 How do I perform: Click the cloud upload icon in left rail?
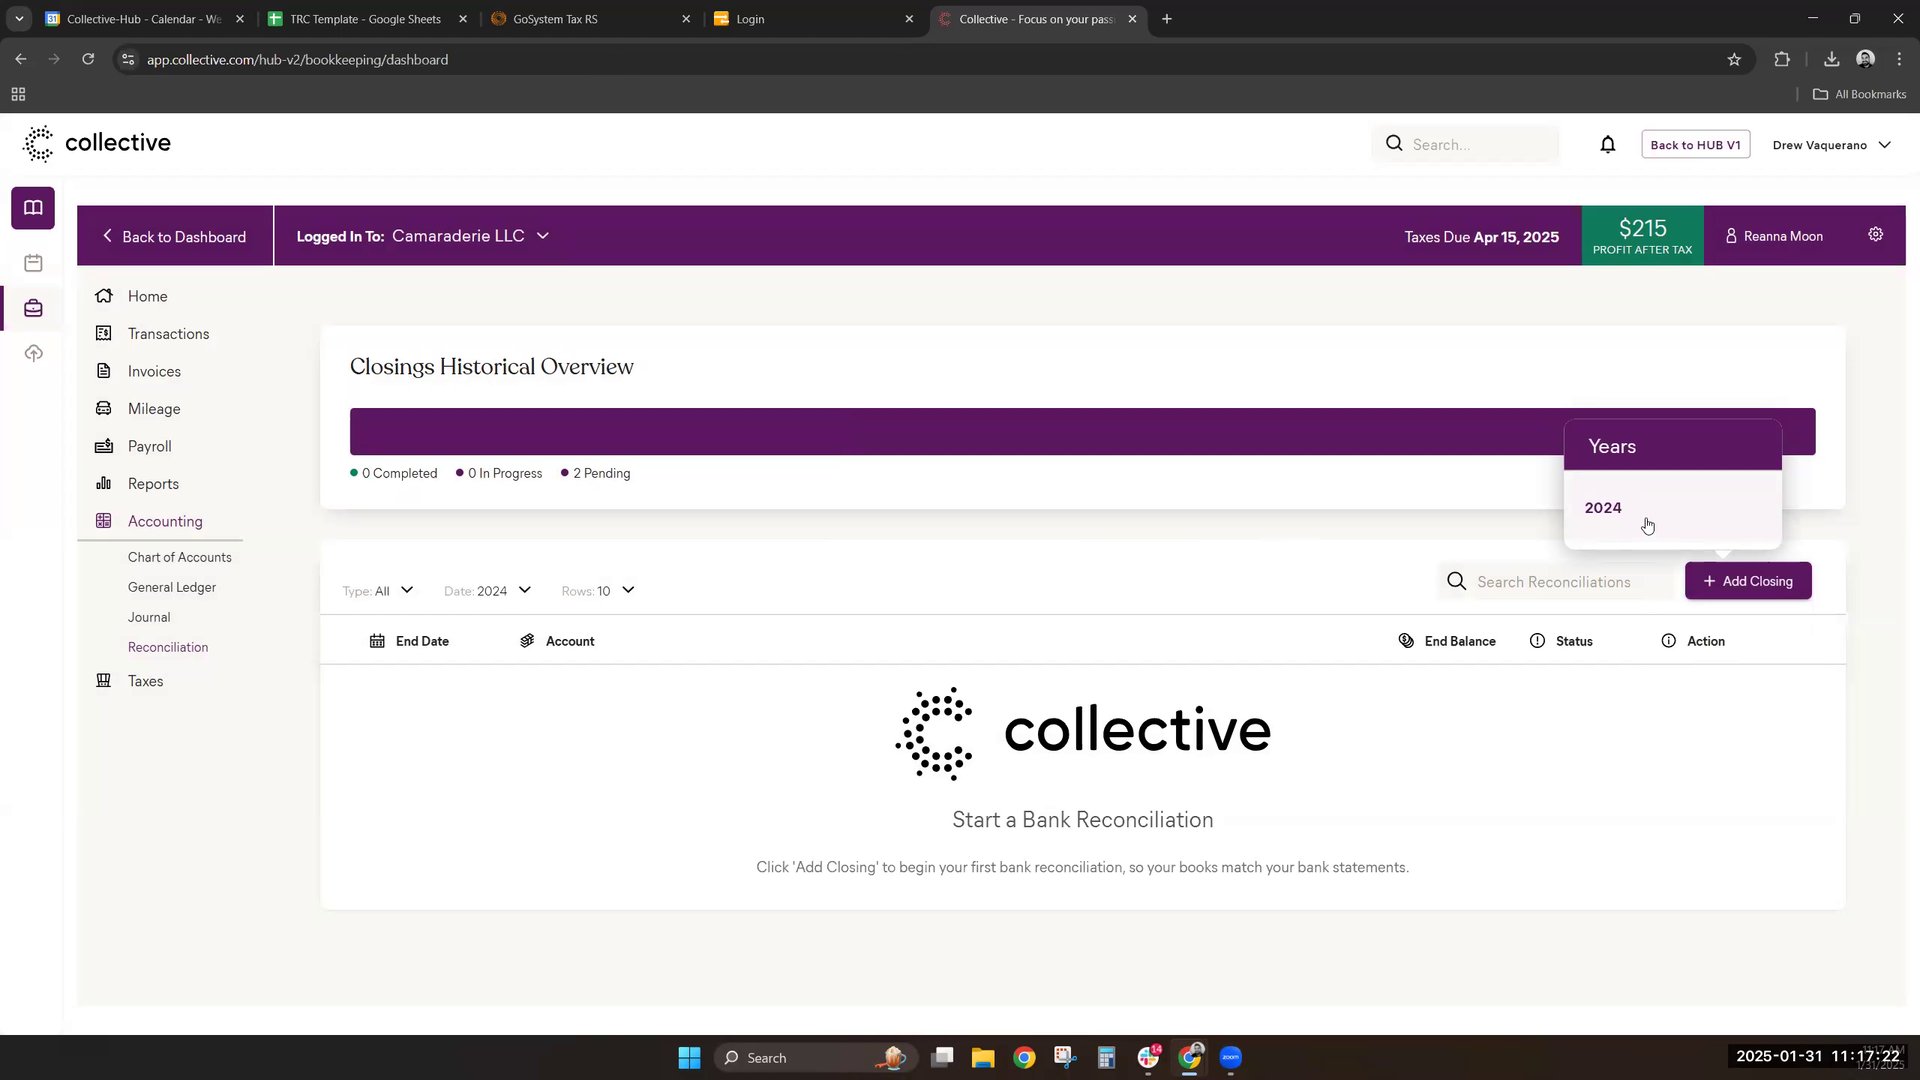[x=33, y=354]
